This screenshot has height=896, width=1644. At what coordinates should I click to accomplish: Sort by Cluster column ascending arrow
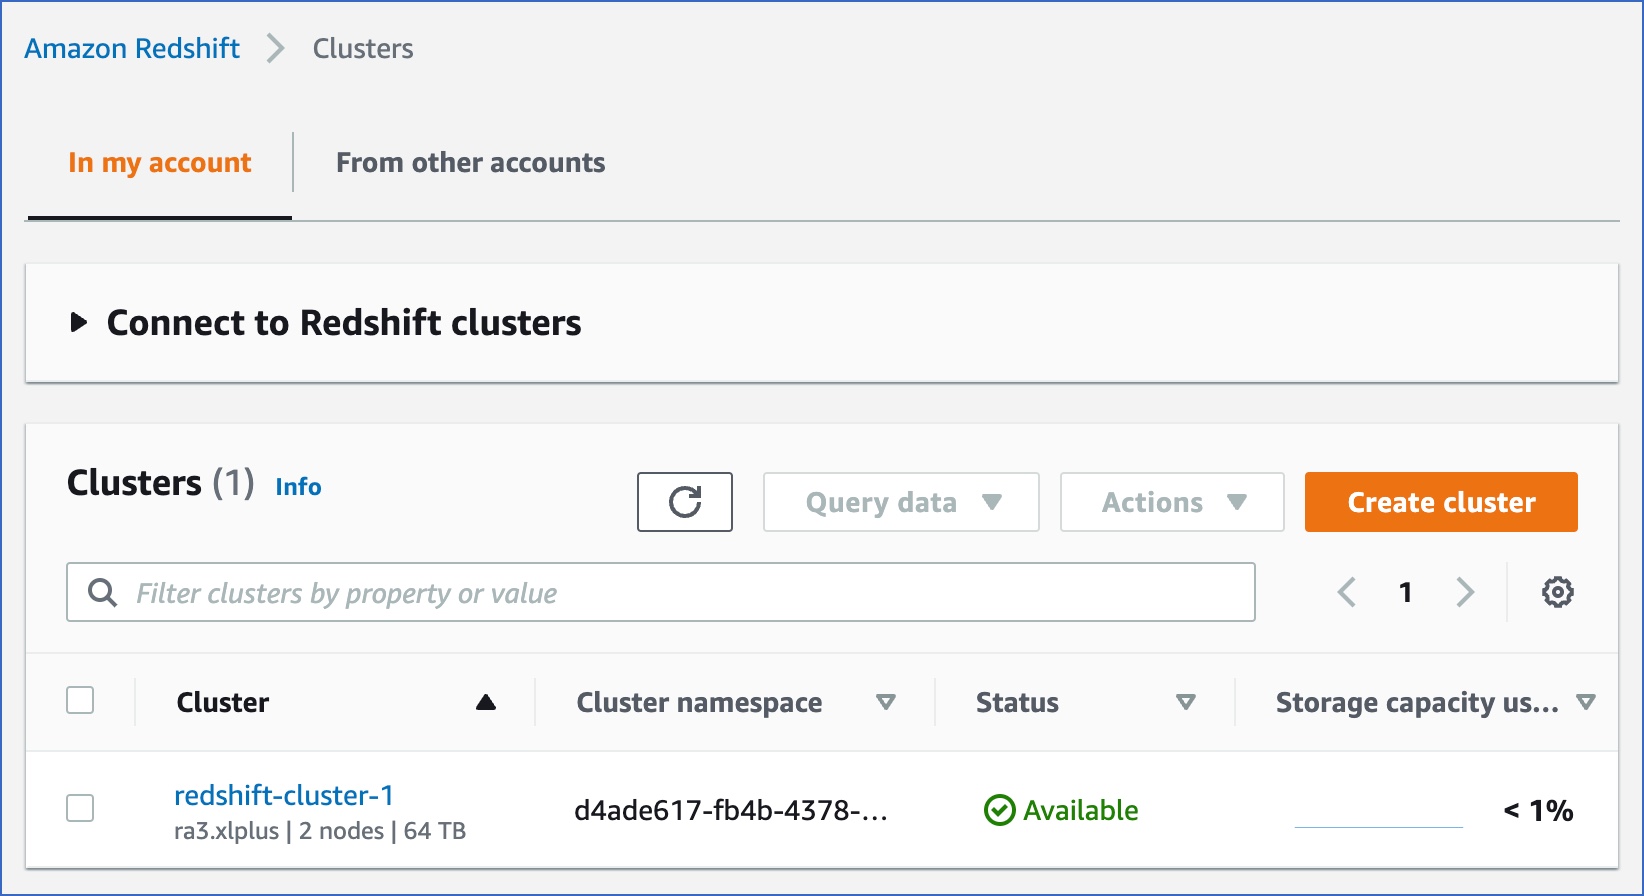[486, 702]
